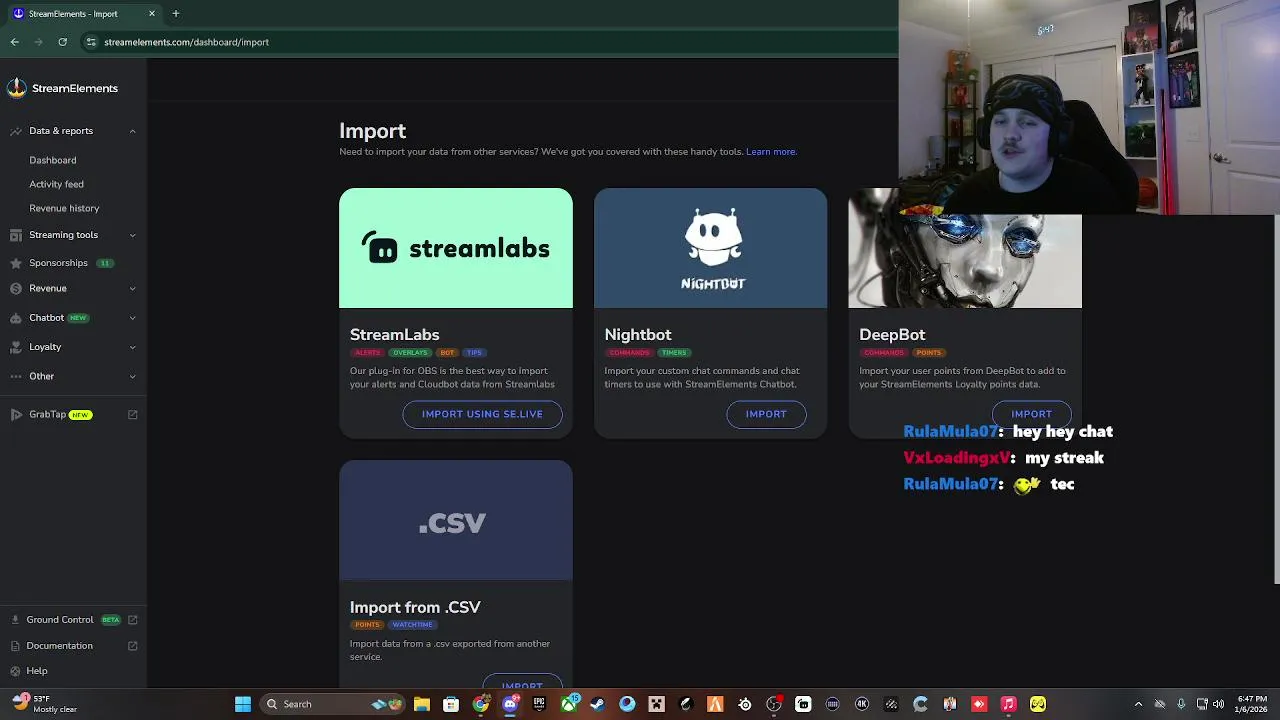Click the Ground Control download icon
Image resolution: width=1280 pixels, height=720 pixels.
click(15, 620)
